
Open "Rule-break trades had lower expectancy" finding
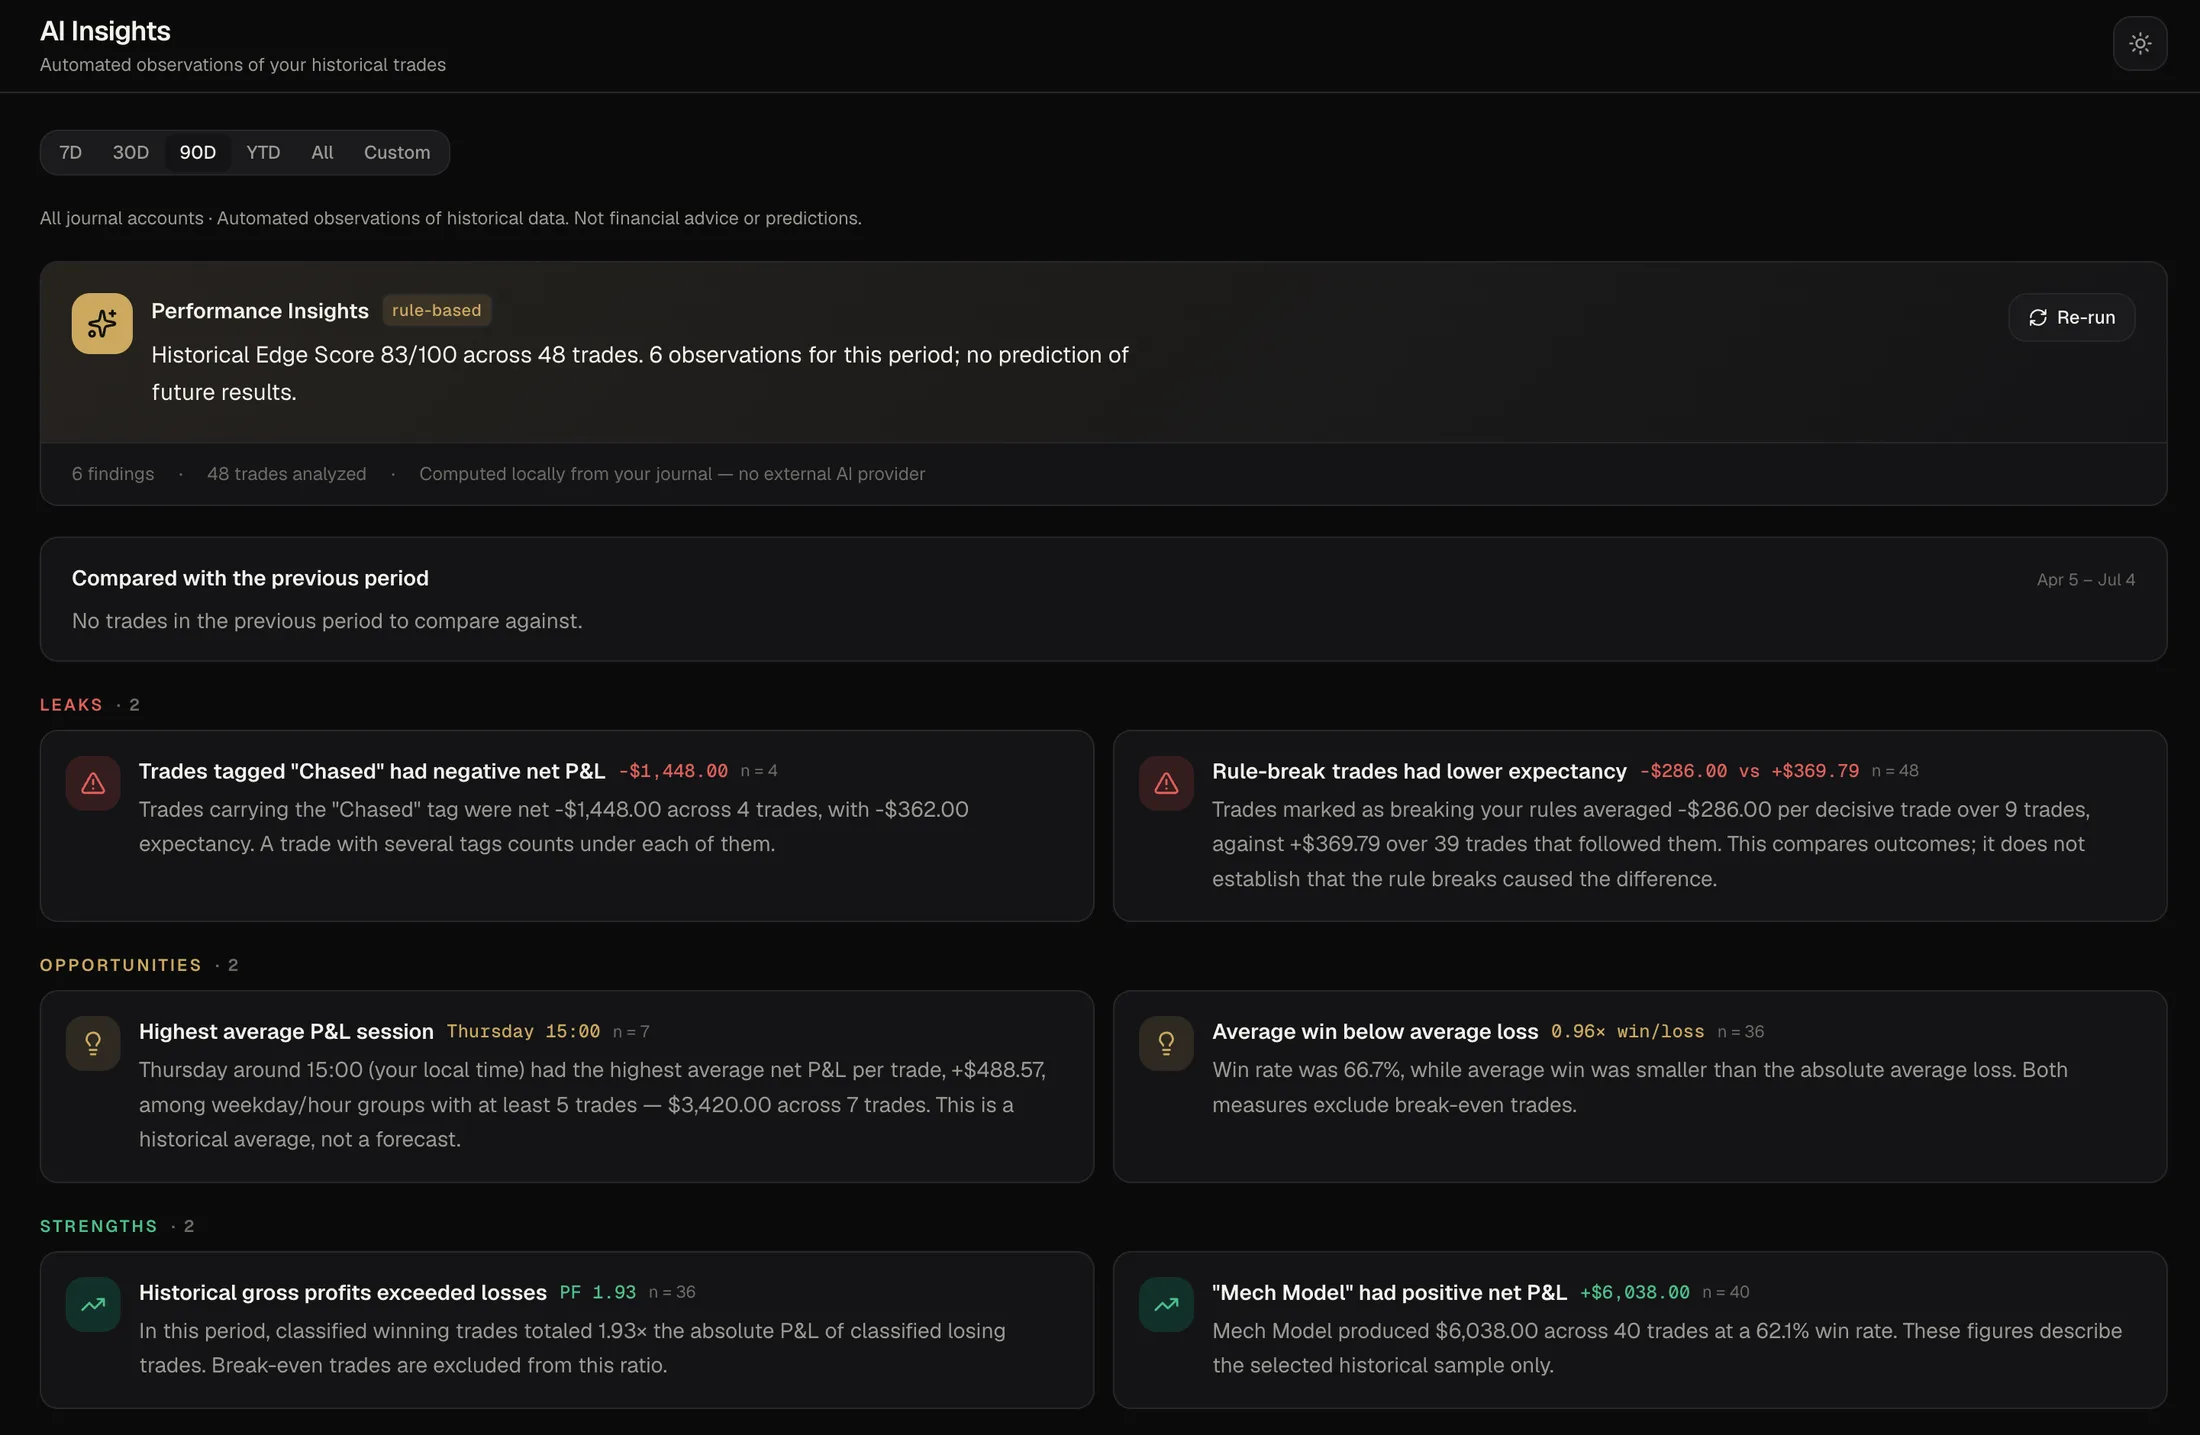coord(1640,826)
